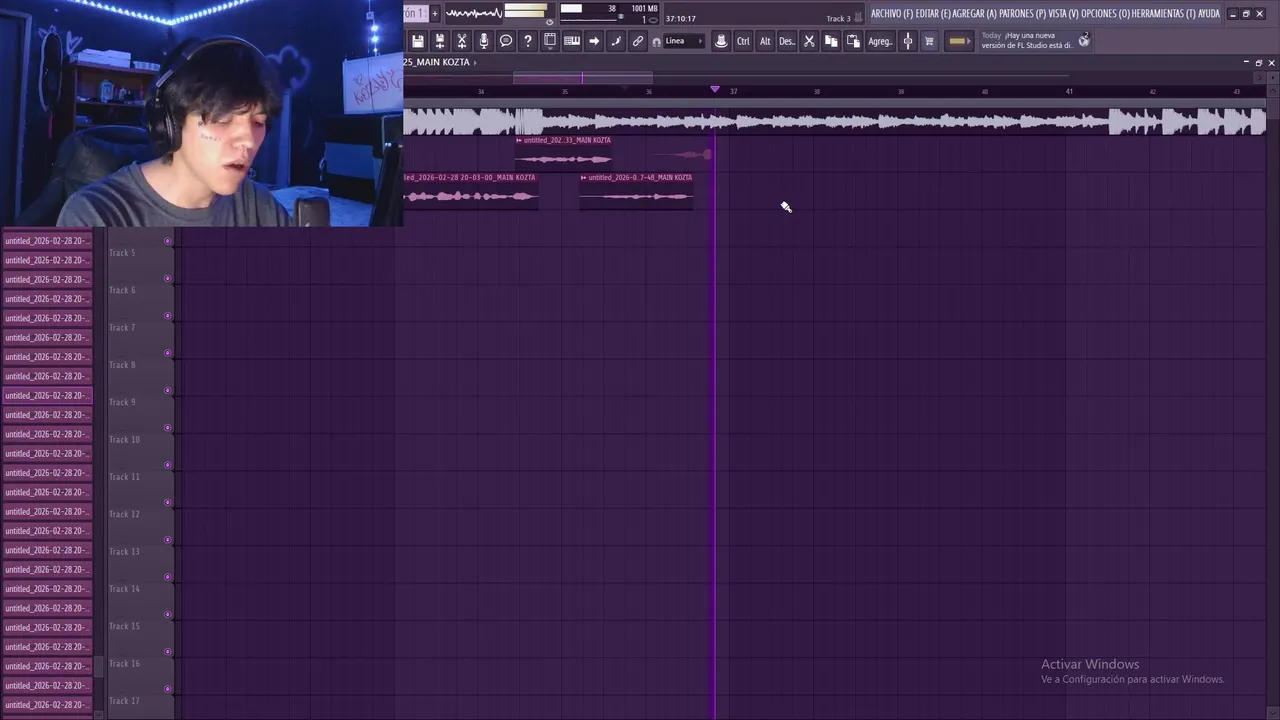Click the question mark help icon
This screenshot has height=720, width=1280.
coord(528,41)
